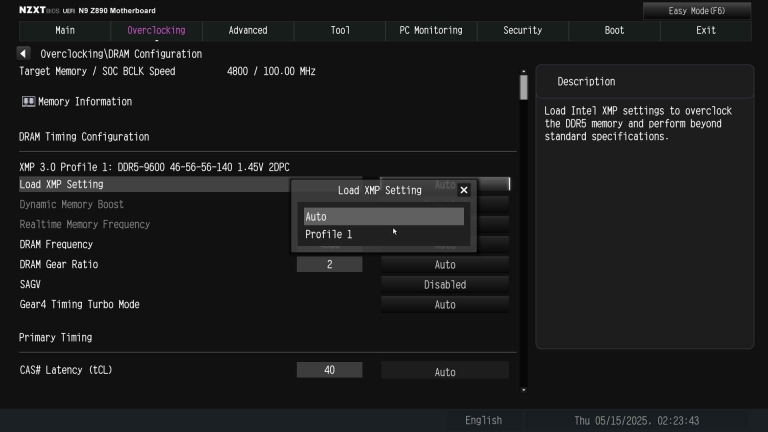
Task: Click Realtime Memory Frequency label
Action: tap(85, 224)
